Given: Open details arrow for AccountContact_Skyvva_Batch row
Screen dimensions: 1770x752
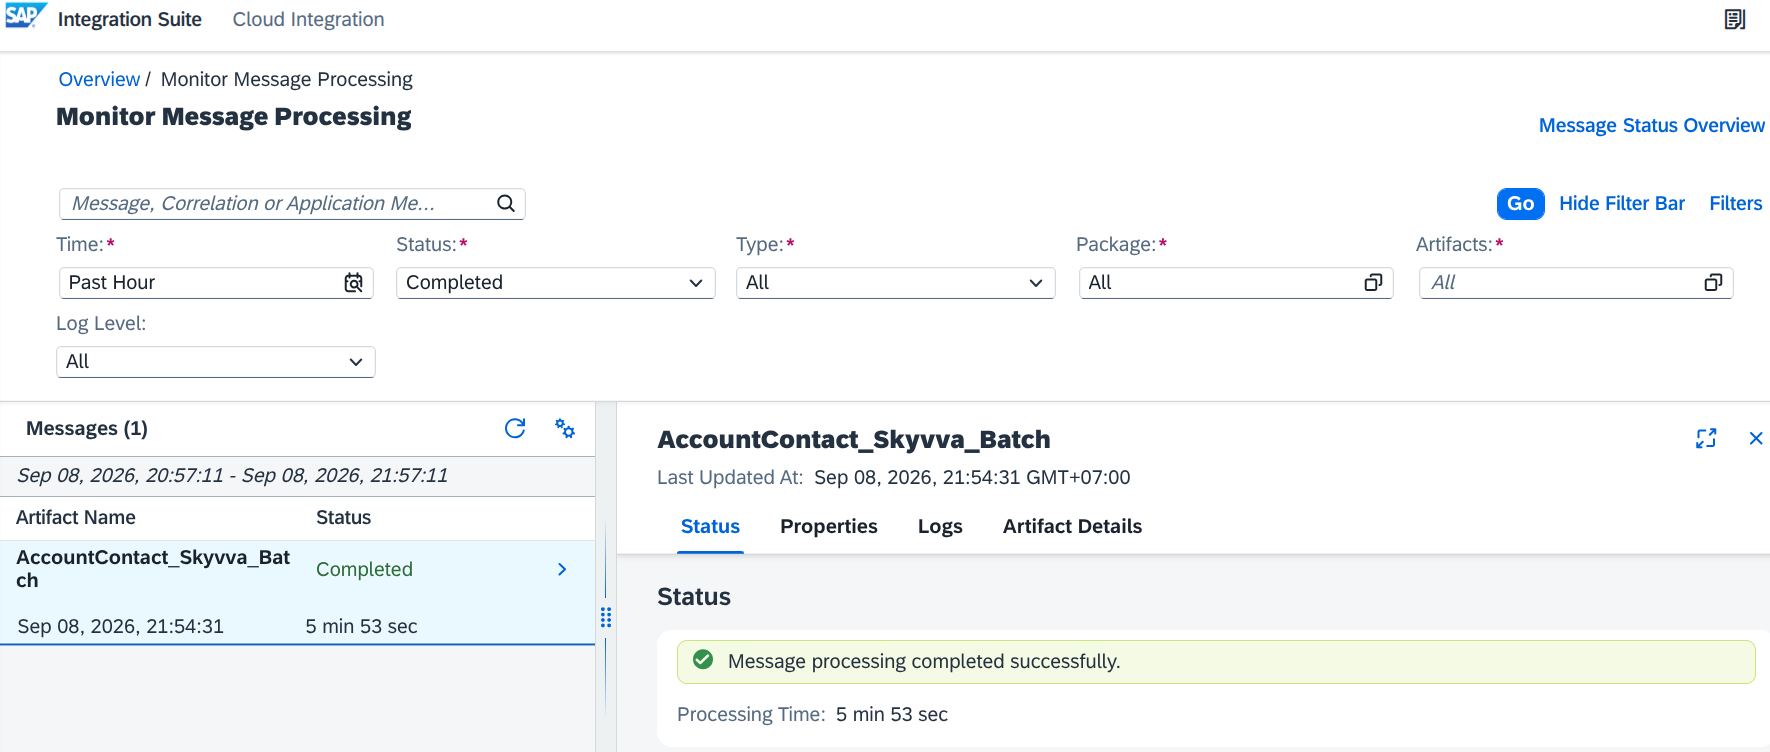Looking at the screenshot, I should [562, 569].
